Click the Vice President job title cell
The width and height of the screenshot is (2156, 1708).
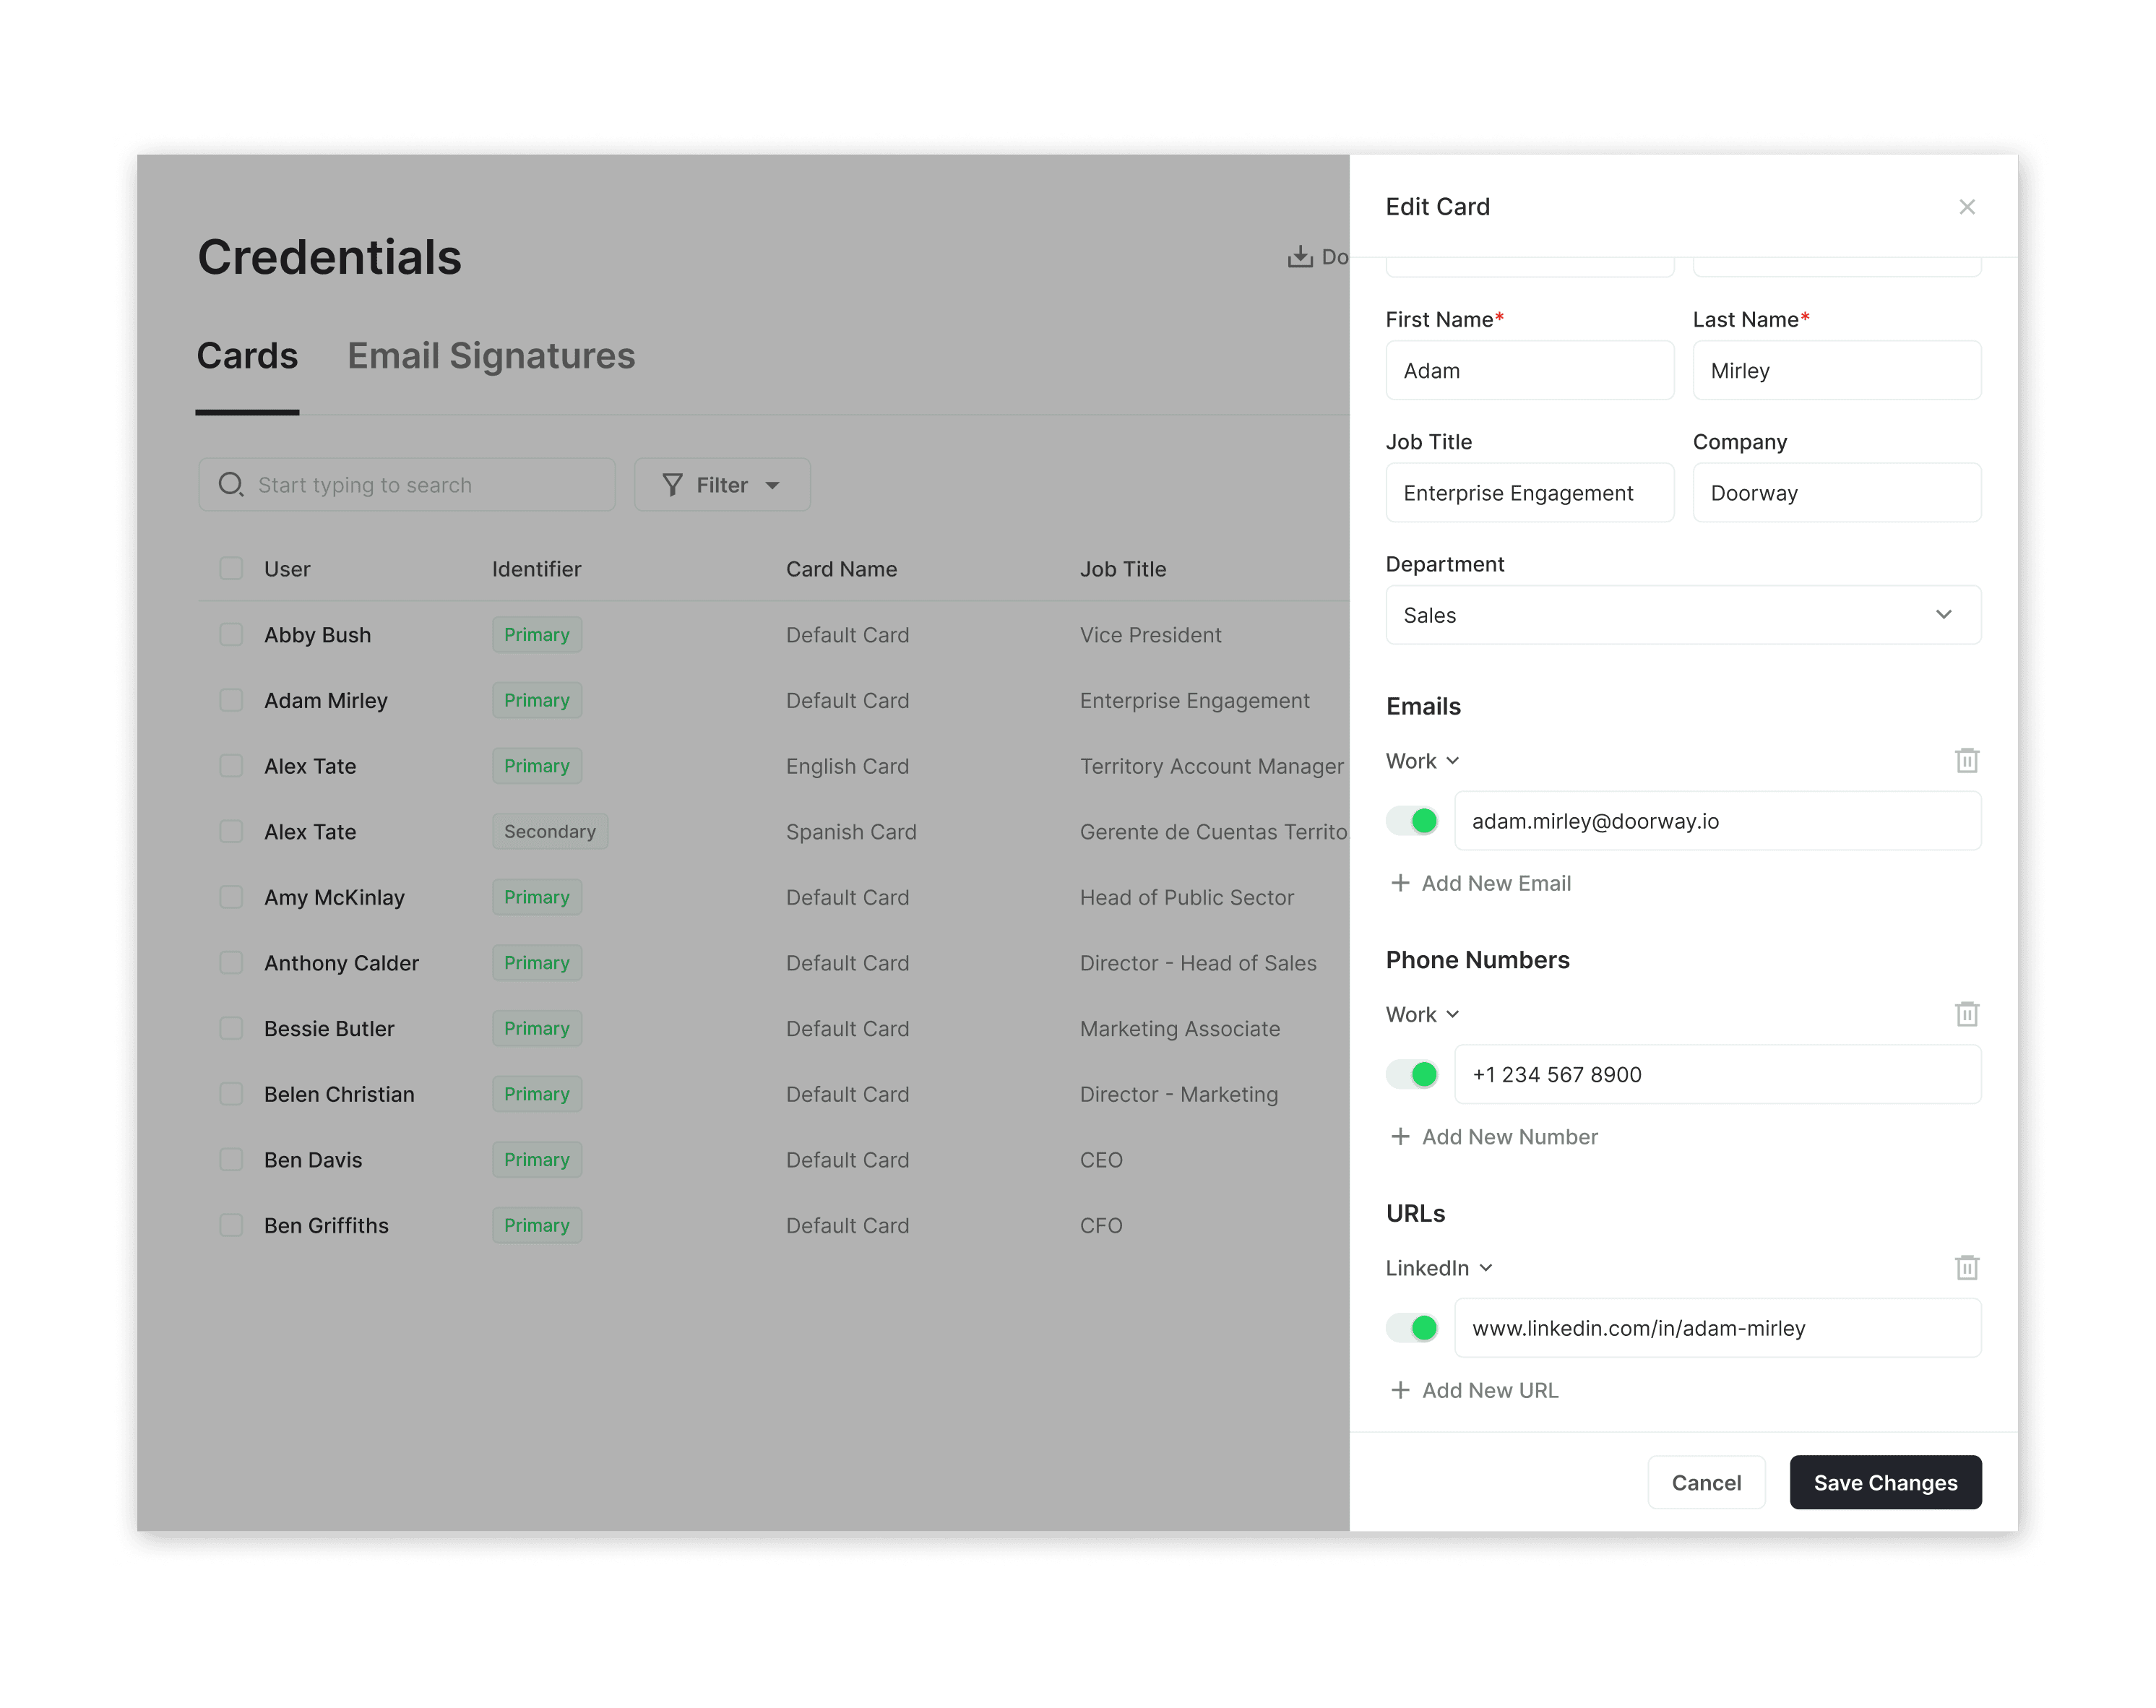pos(1150,635)
